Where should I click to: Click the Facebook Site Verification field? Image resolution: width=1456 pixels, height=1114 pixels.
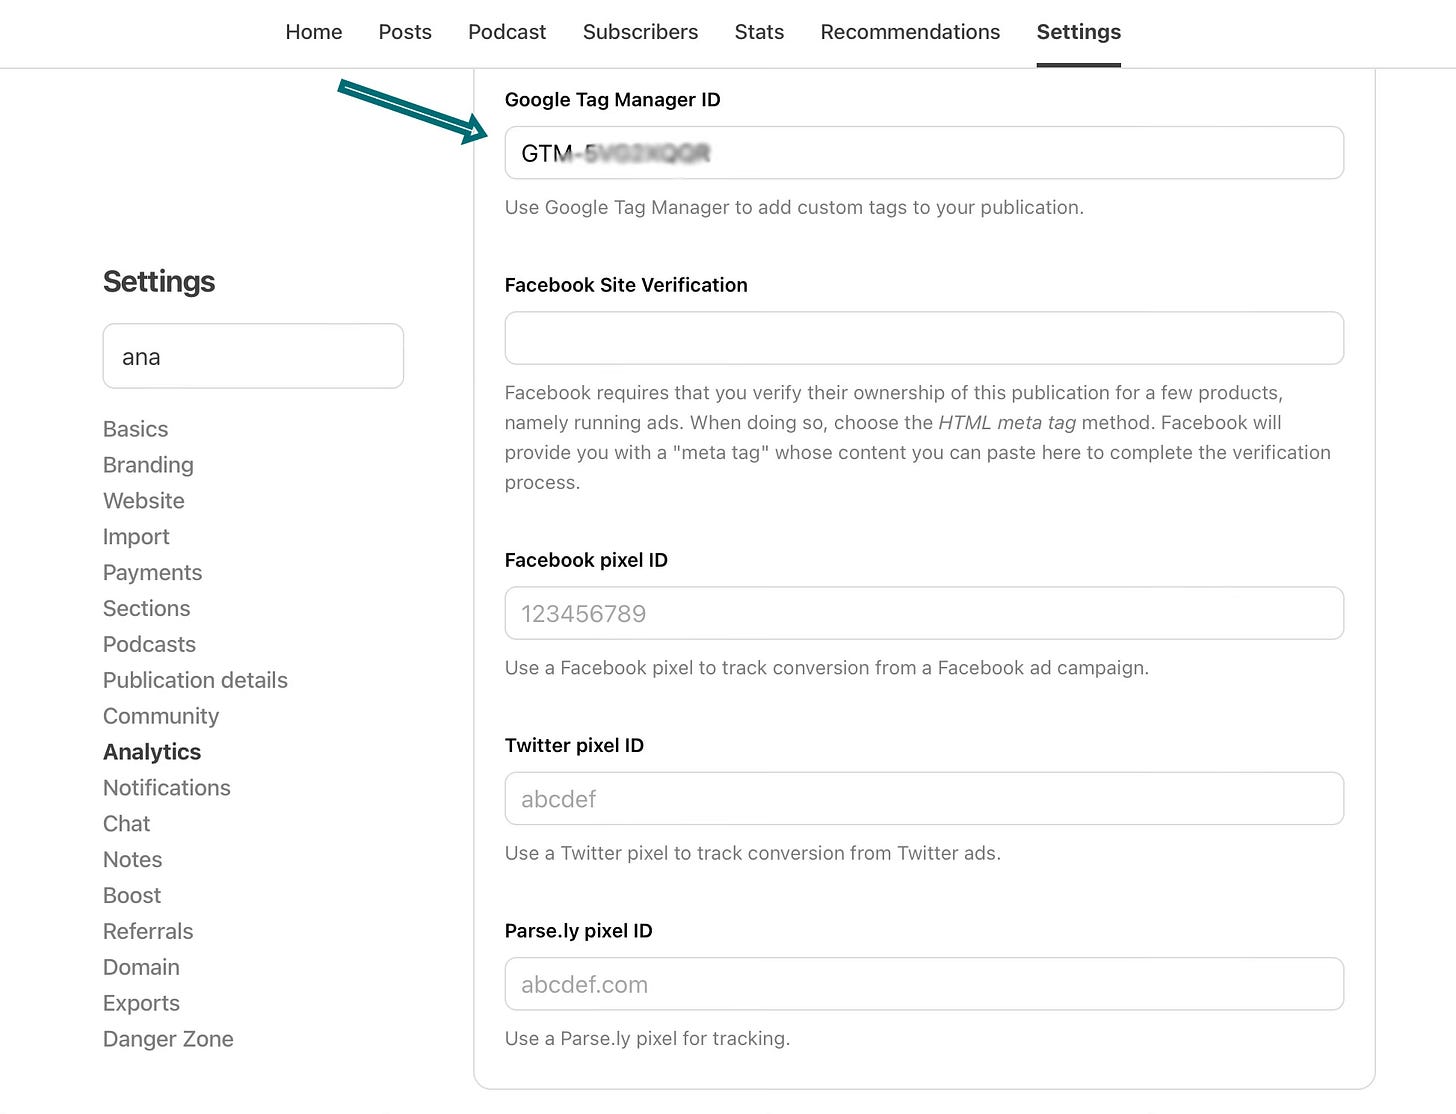pos(923,338)
